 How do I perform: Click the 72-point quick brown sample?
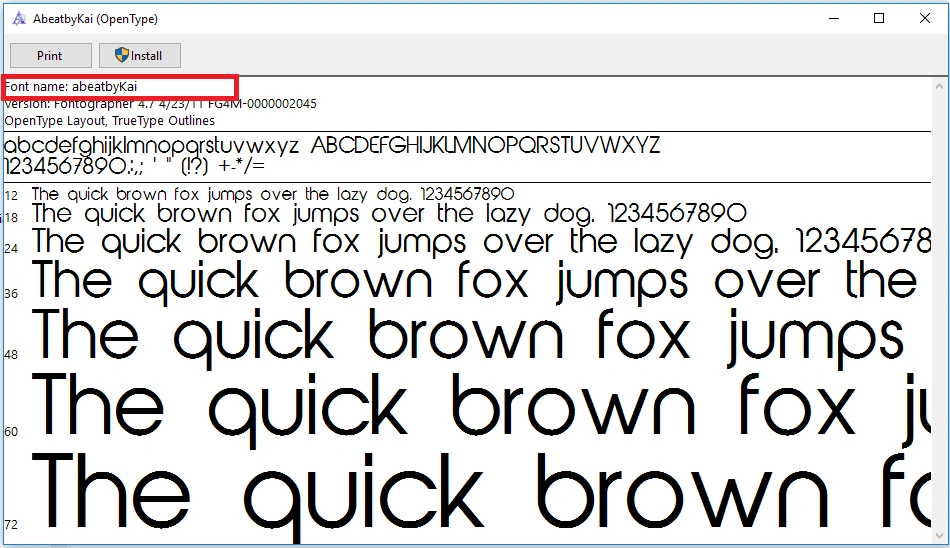[x=481, y=497]
